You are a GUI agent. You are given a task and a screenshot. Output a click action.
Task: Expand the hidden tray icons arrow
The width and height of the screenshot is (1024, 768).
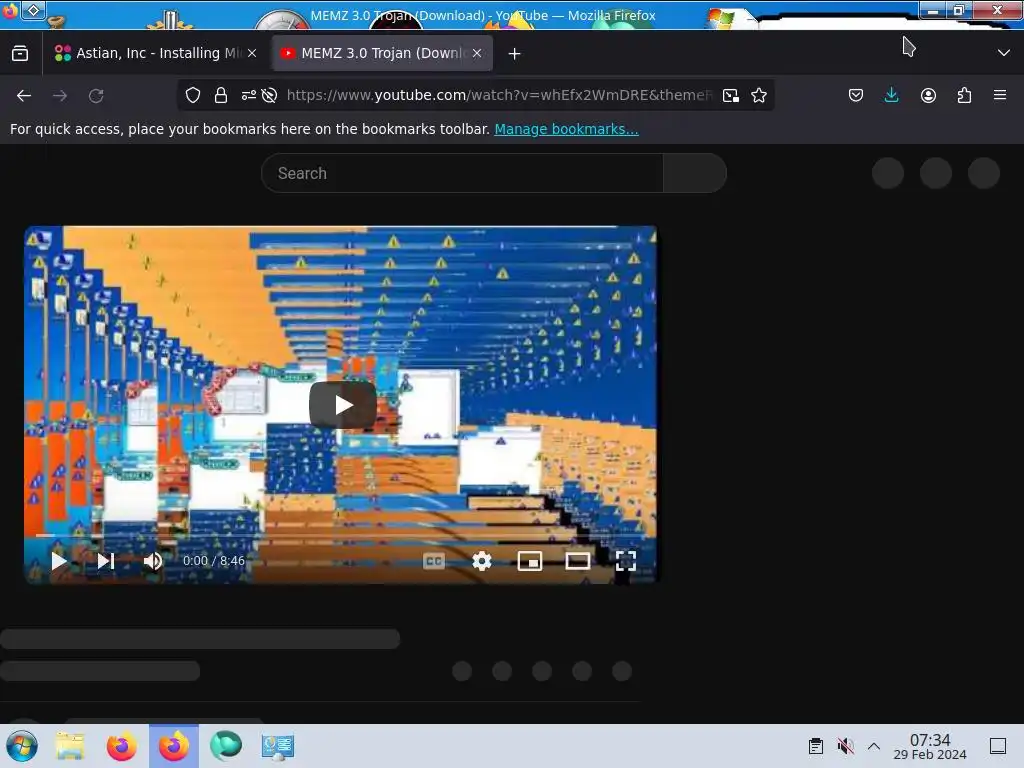[x=874, y=746]
